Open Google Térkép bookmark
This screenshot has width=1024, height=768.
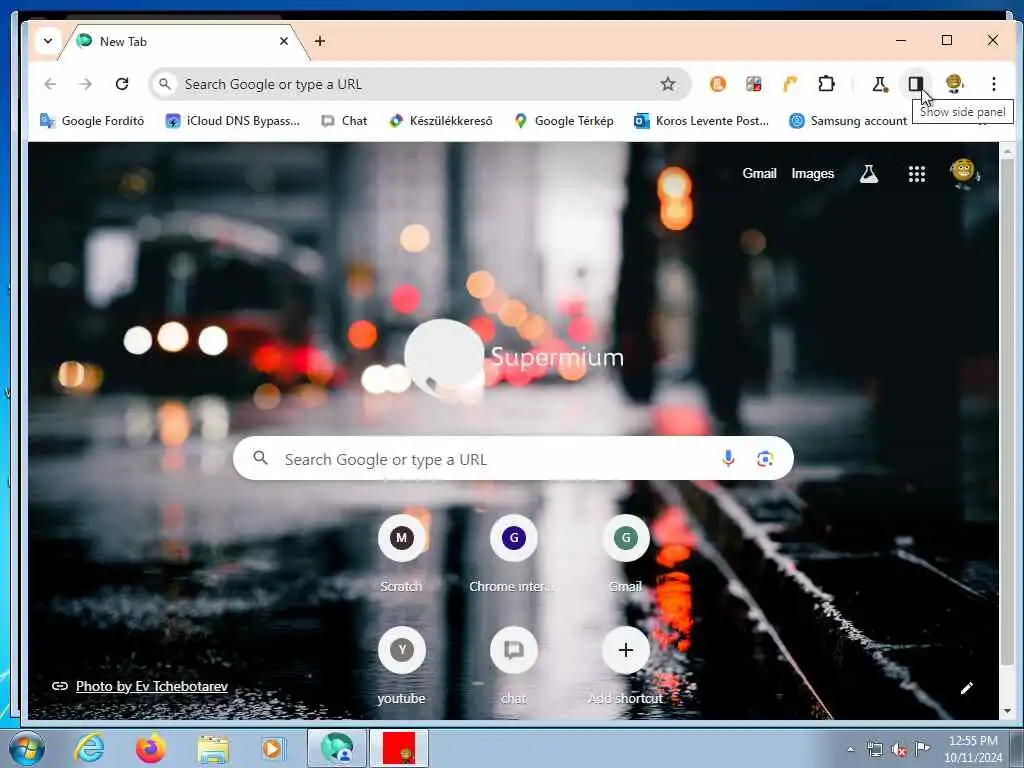(564, 121)
